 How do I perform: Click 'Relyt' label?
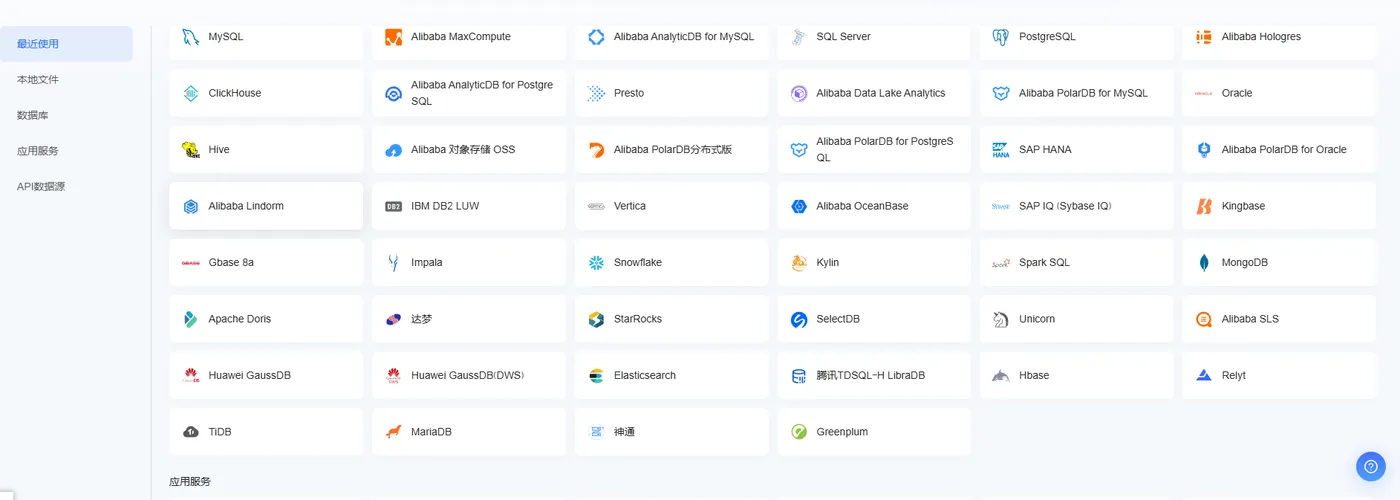click(x=1234, y=376)
